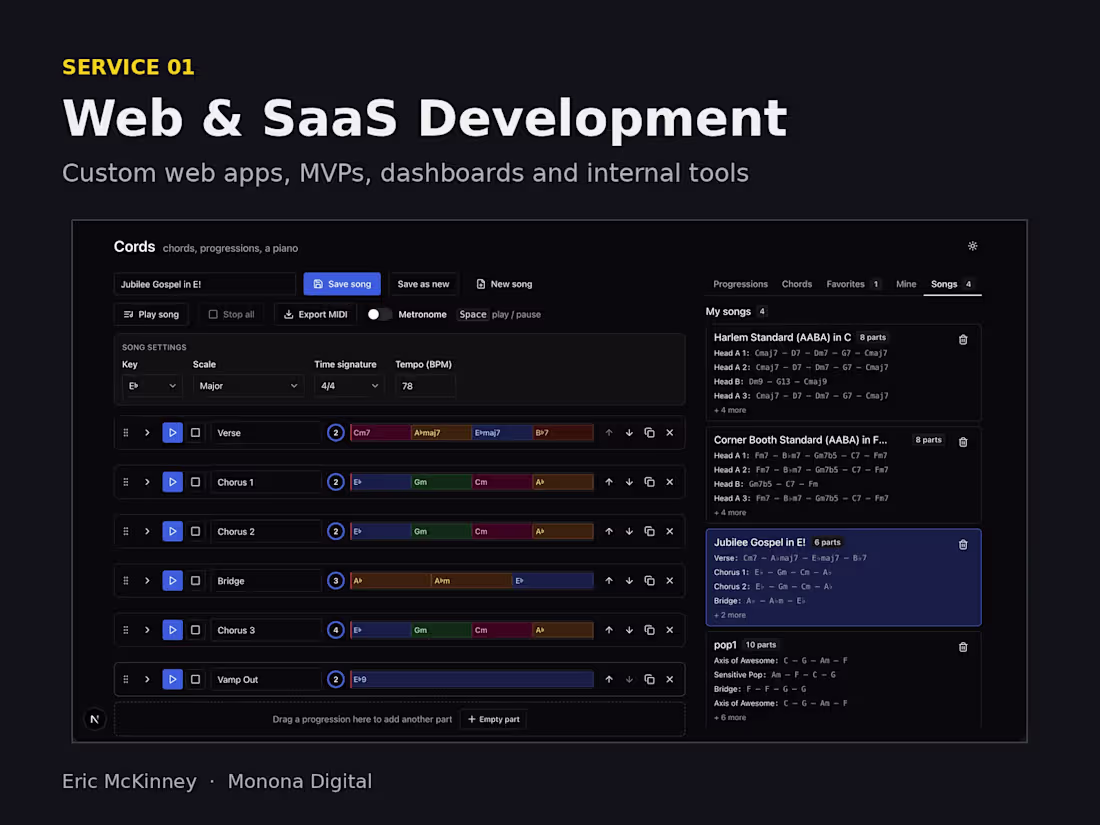Switch to the Progressions tab
This screenshot has height=825, width=1100.
click(x=740, y=284)
